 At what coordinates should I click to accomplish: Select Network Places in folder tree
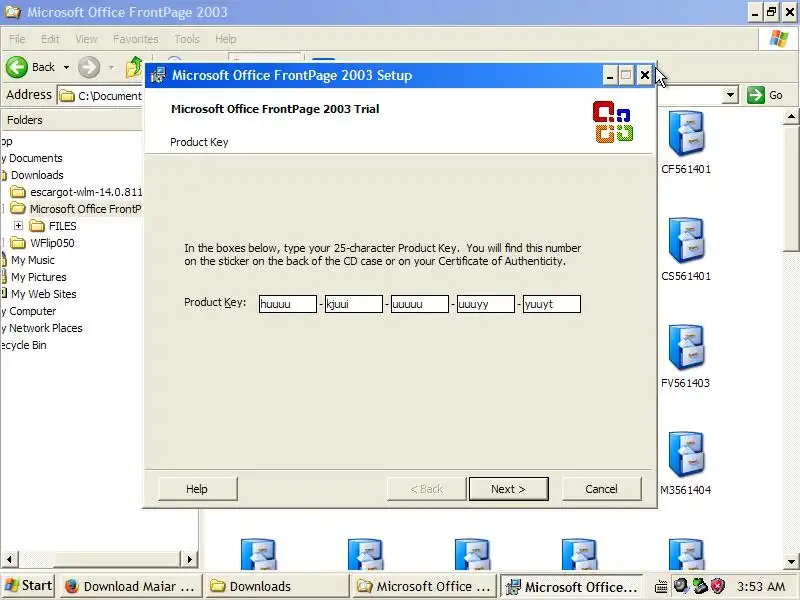coord(42,328)
